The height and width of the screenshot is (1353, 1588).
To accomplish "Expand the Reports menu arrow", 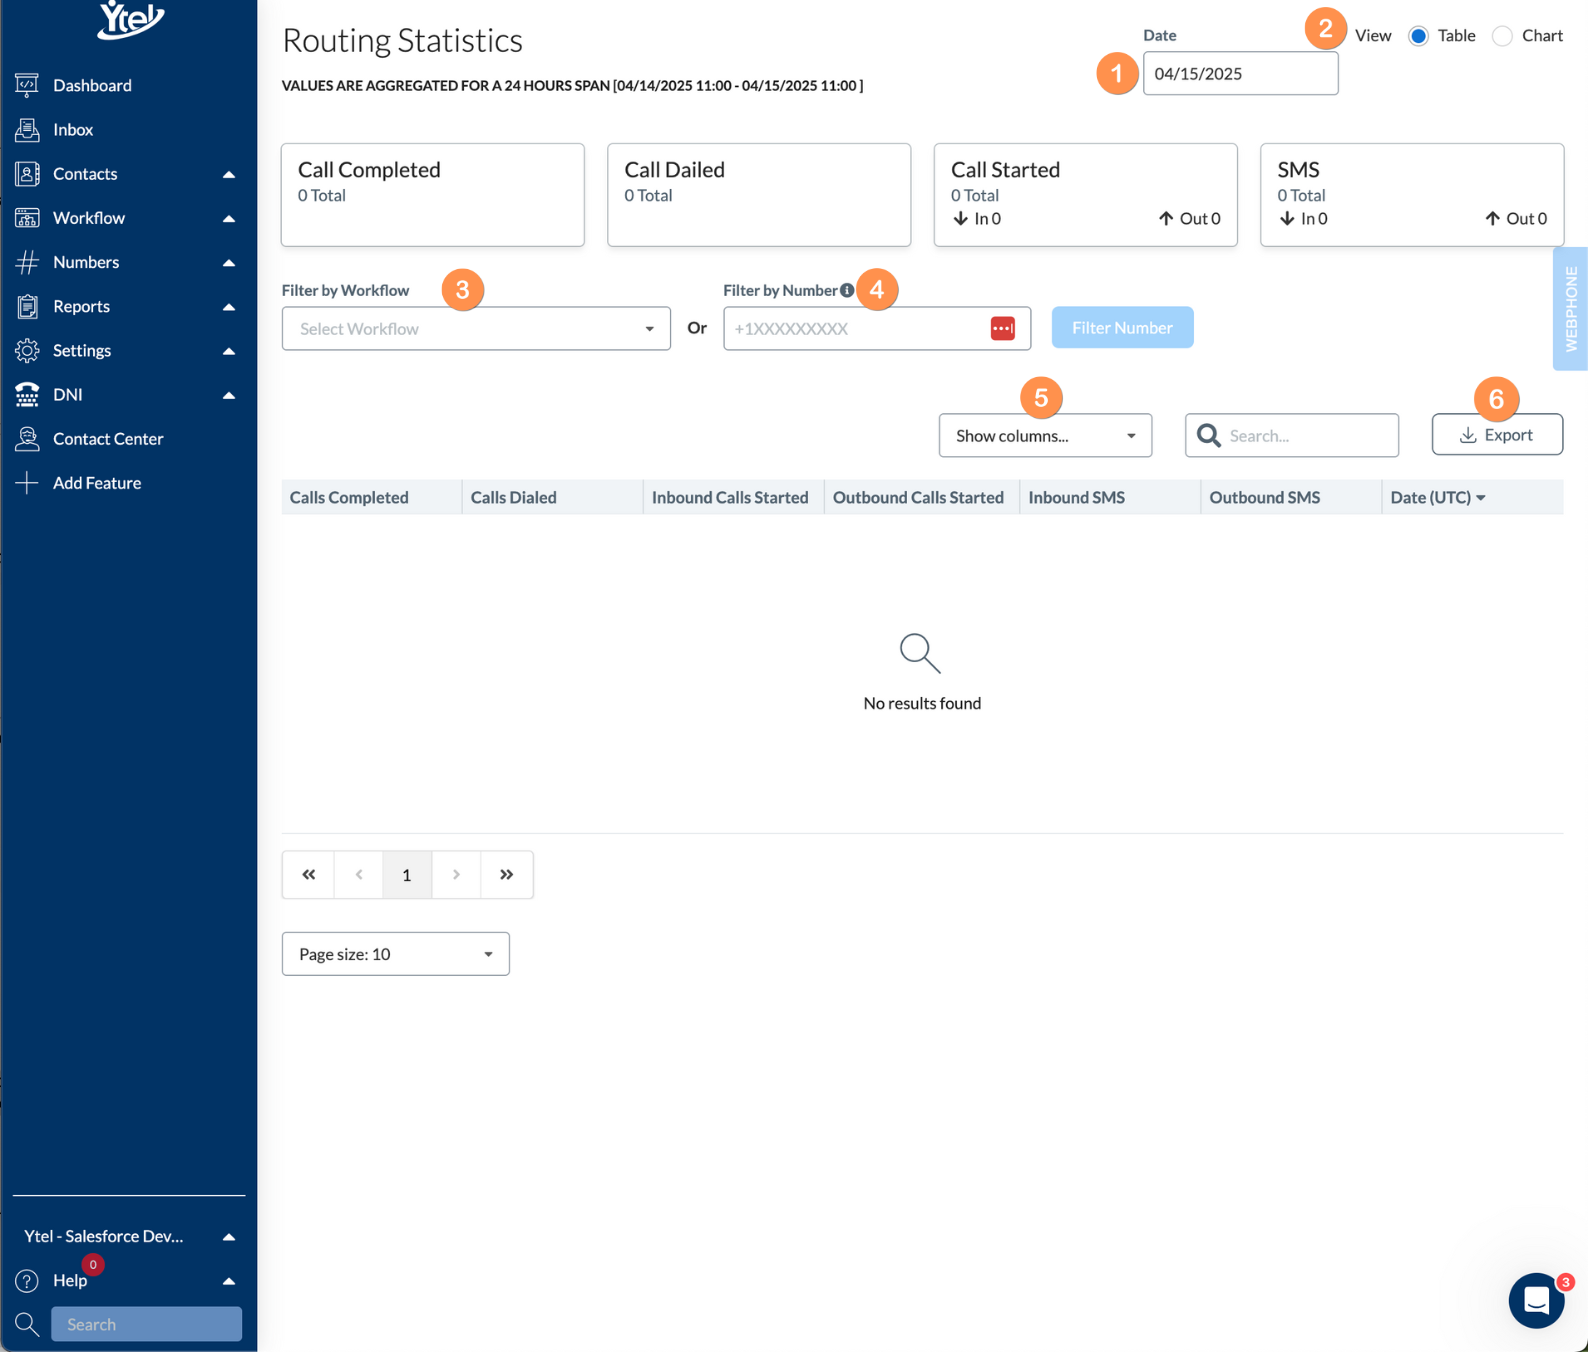I will click(x=229, y=307).
